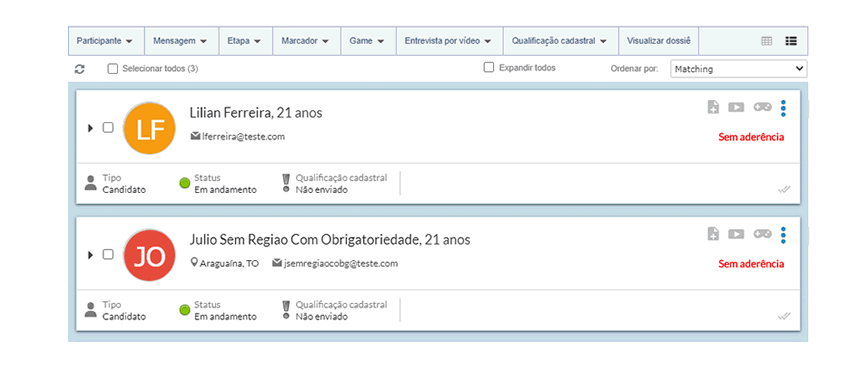Open document icon for Lilian Ferreira
Image resolution: width=850 pixels, height=380 pixels.
click(x=713, y=107)
